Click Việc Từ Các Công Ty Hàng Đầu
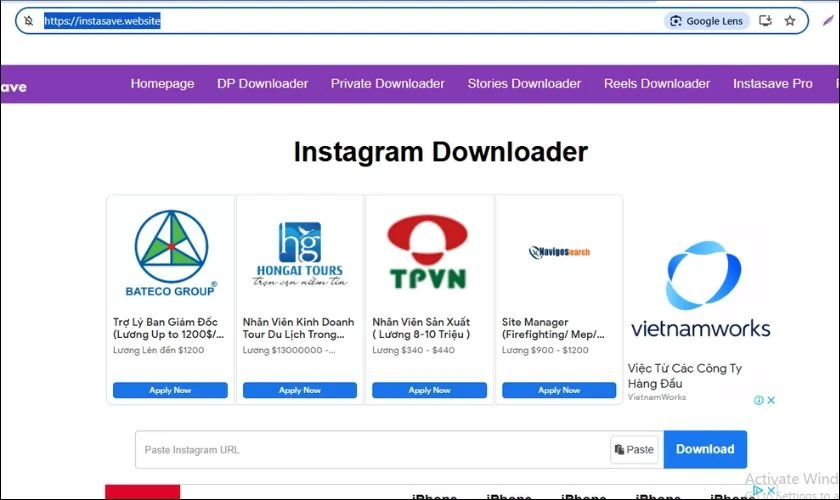The width and height of the screenshot is (840, 500). pyautogui.click(x=685, y=376)
